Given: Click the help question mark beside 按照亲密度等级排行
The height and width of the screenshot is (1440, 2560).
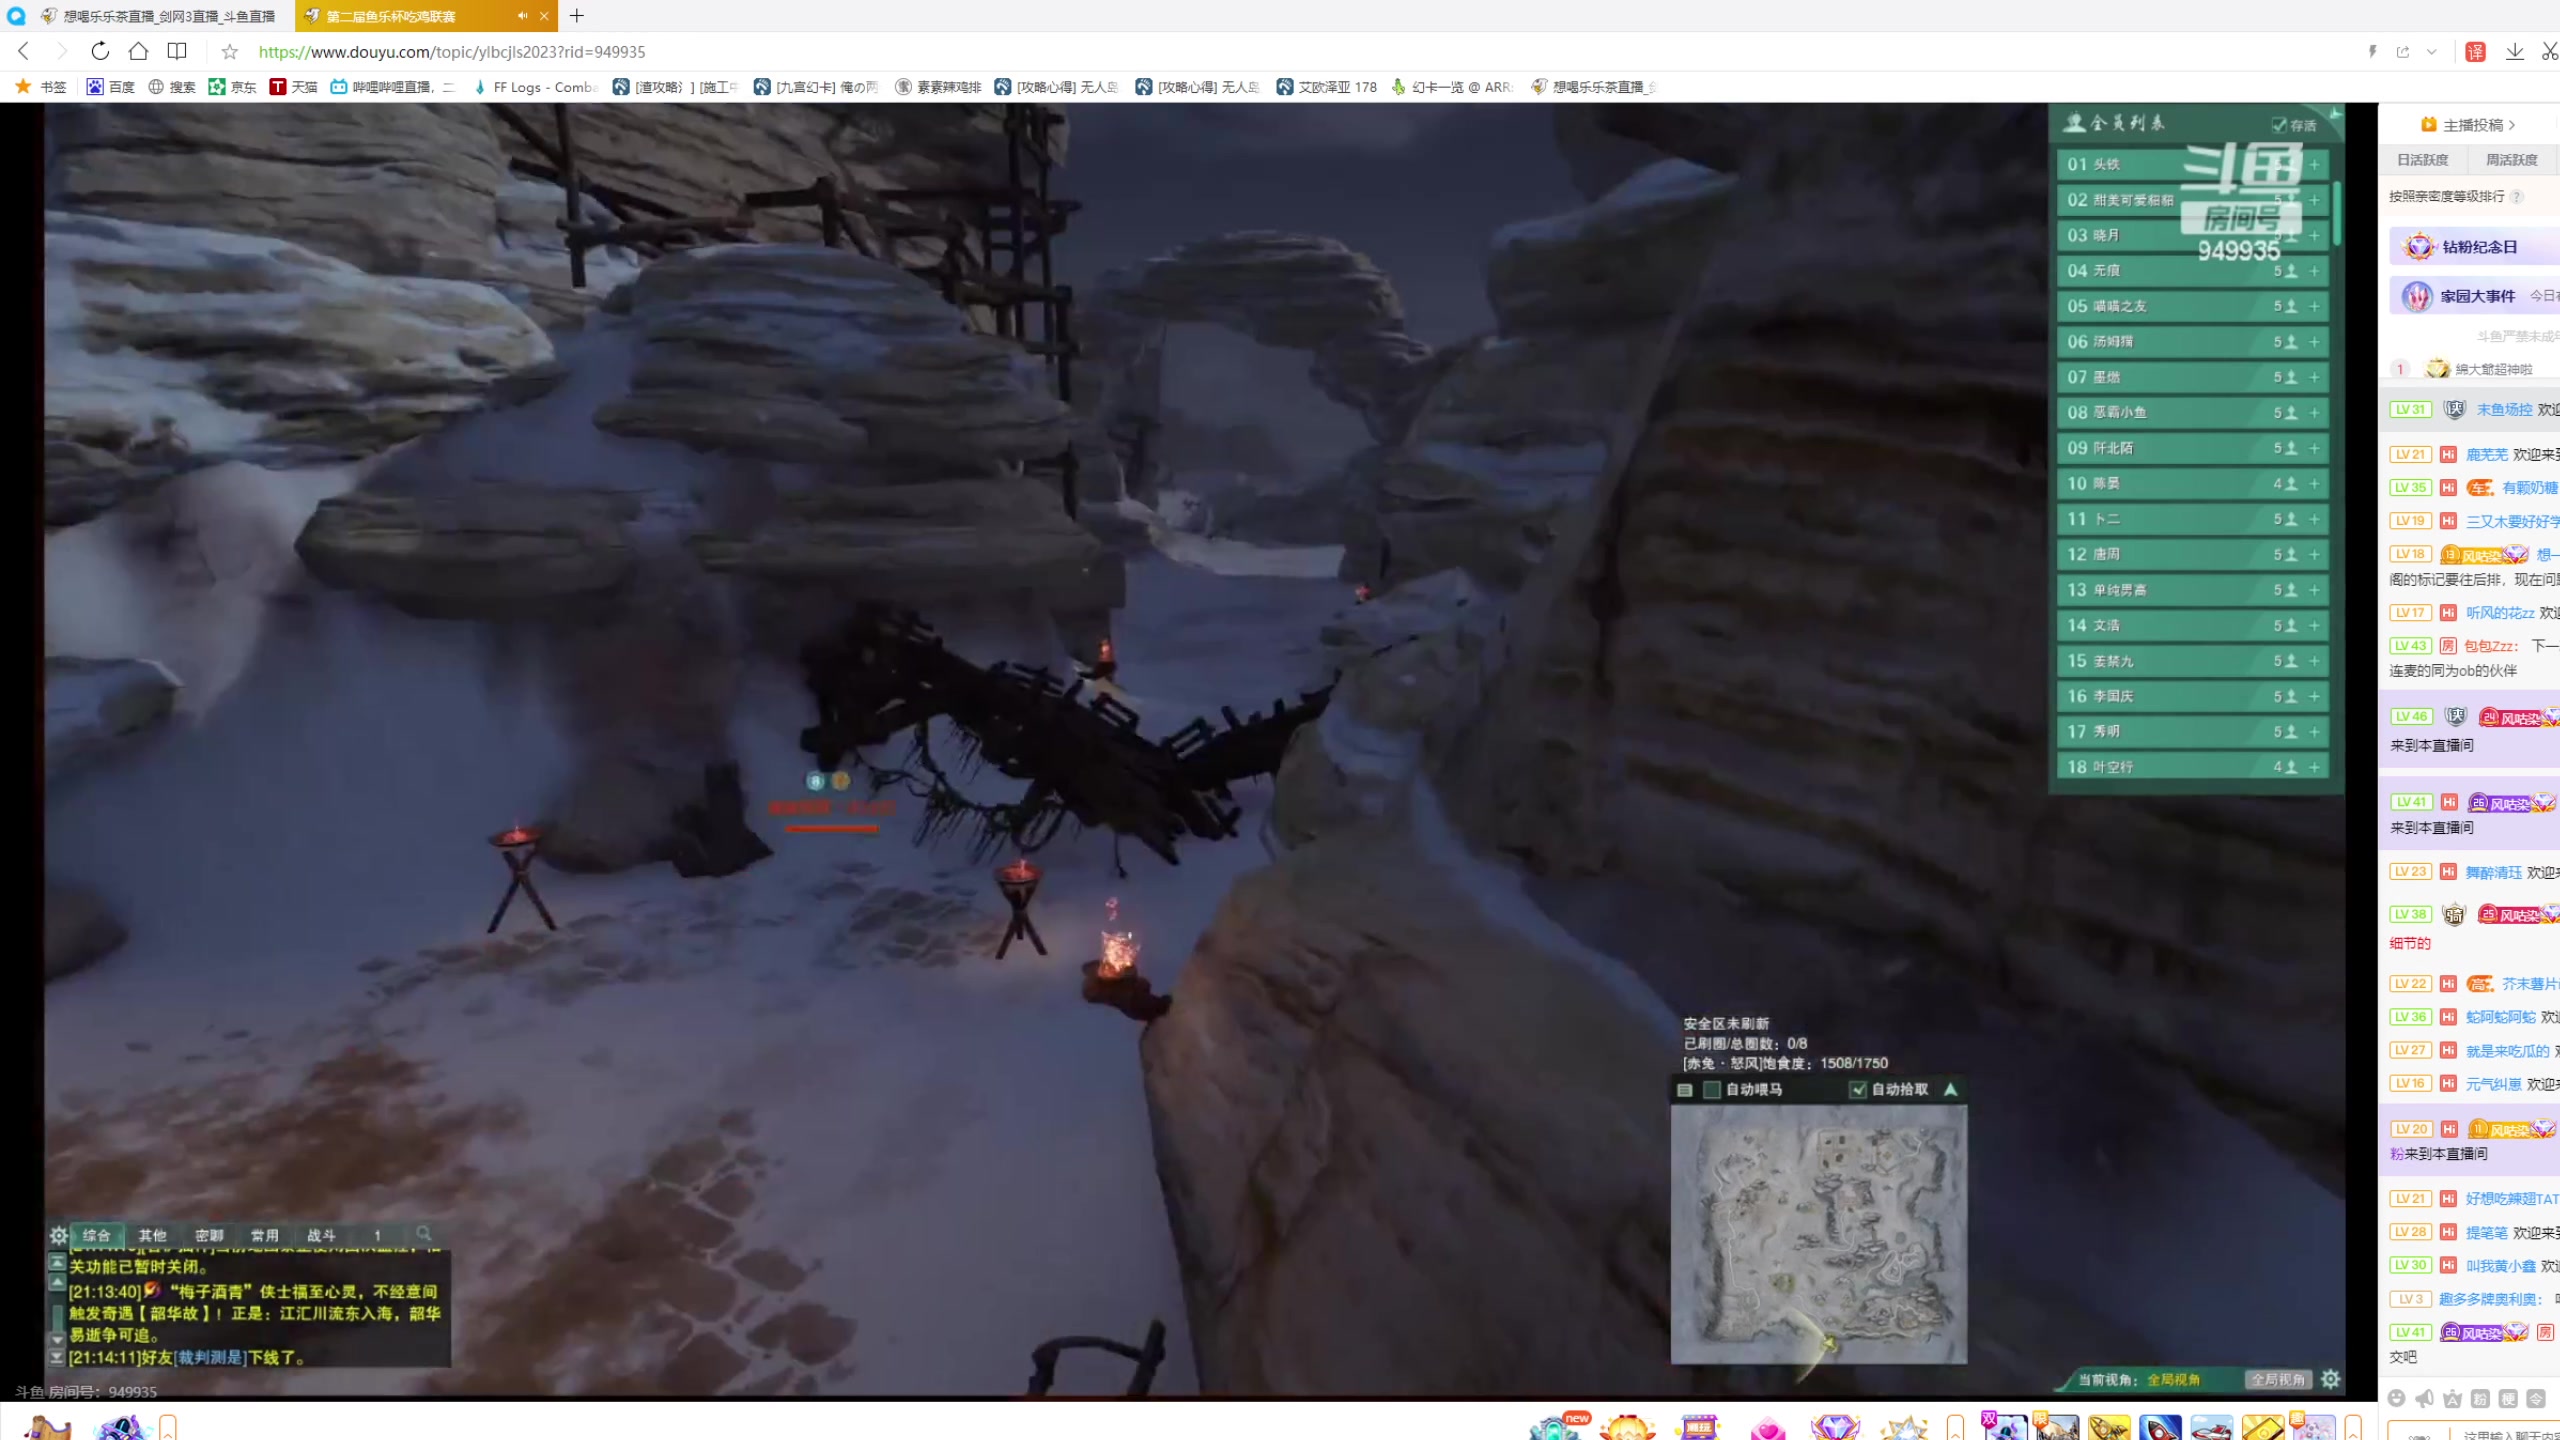Looking at the screenshot, I should pyautogui.click(x=2517, y=197).
